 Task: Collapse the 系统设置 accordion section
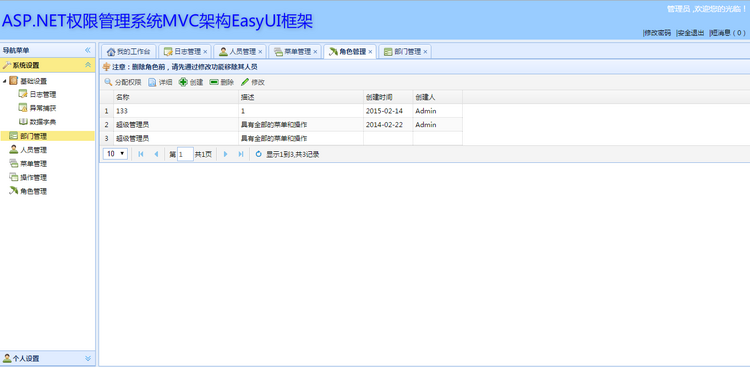tap(88, 65)
